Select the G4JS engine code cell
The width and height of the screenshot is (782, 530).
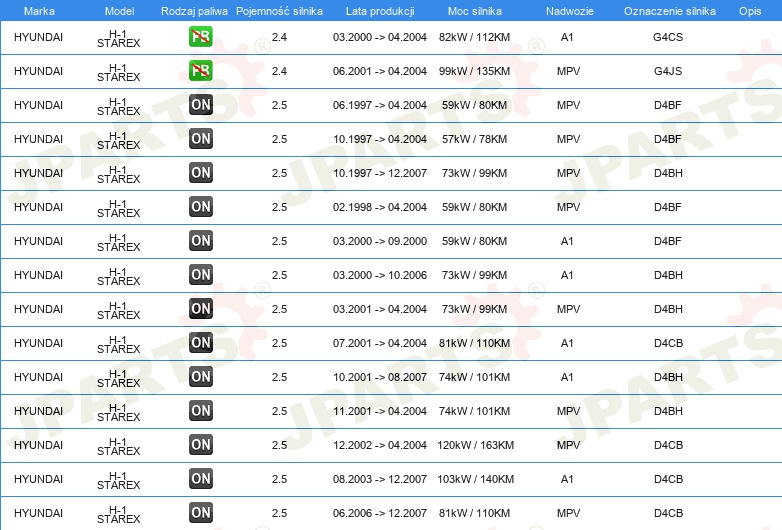(x=668, y=71)
